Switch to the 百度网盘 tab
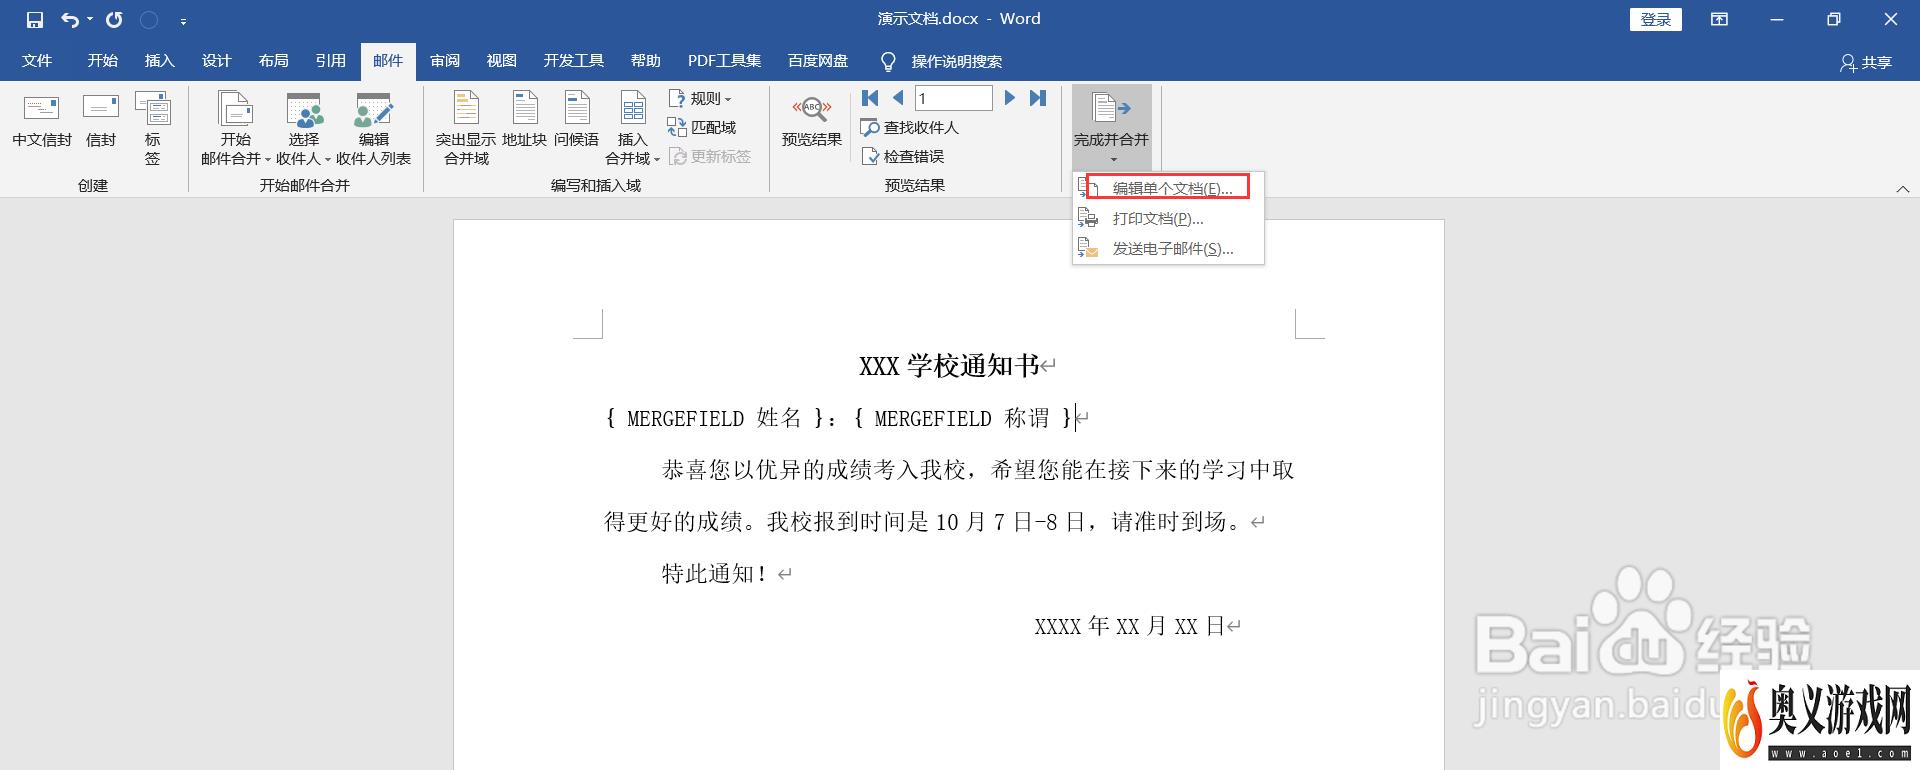This screenshot has width=1920, height=770. [818, 61]
